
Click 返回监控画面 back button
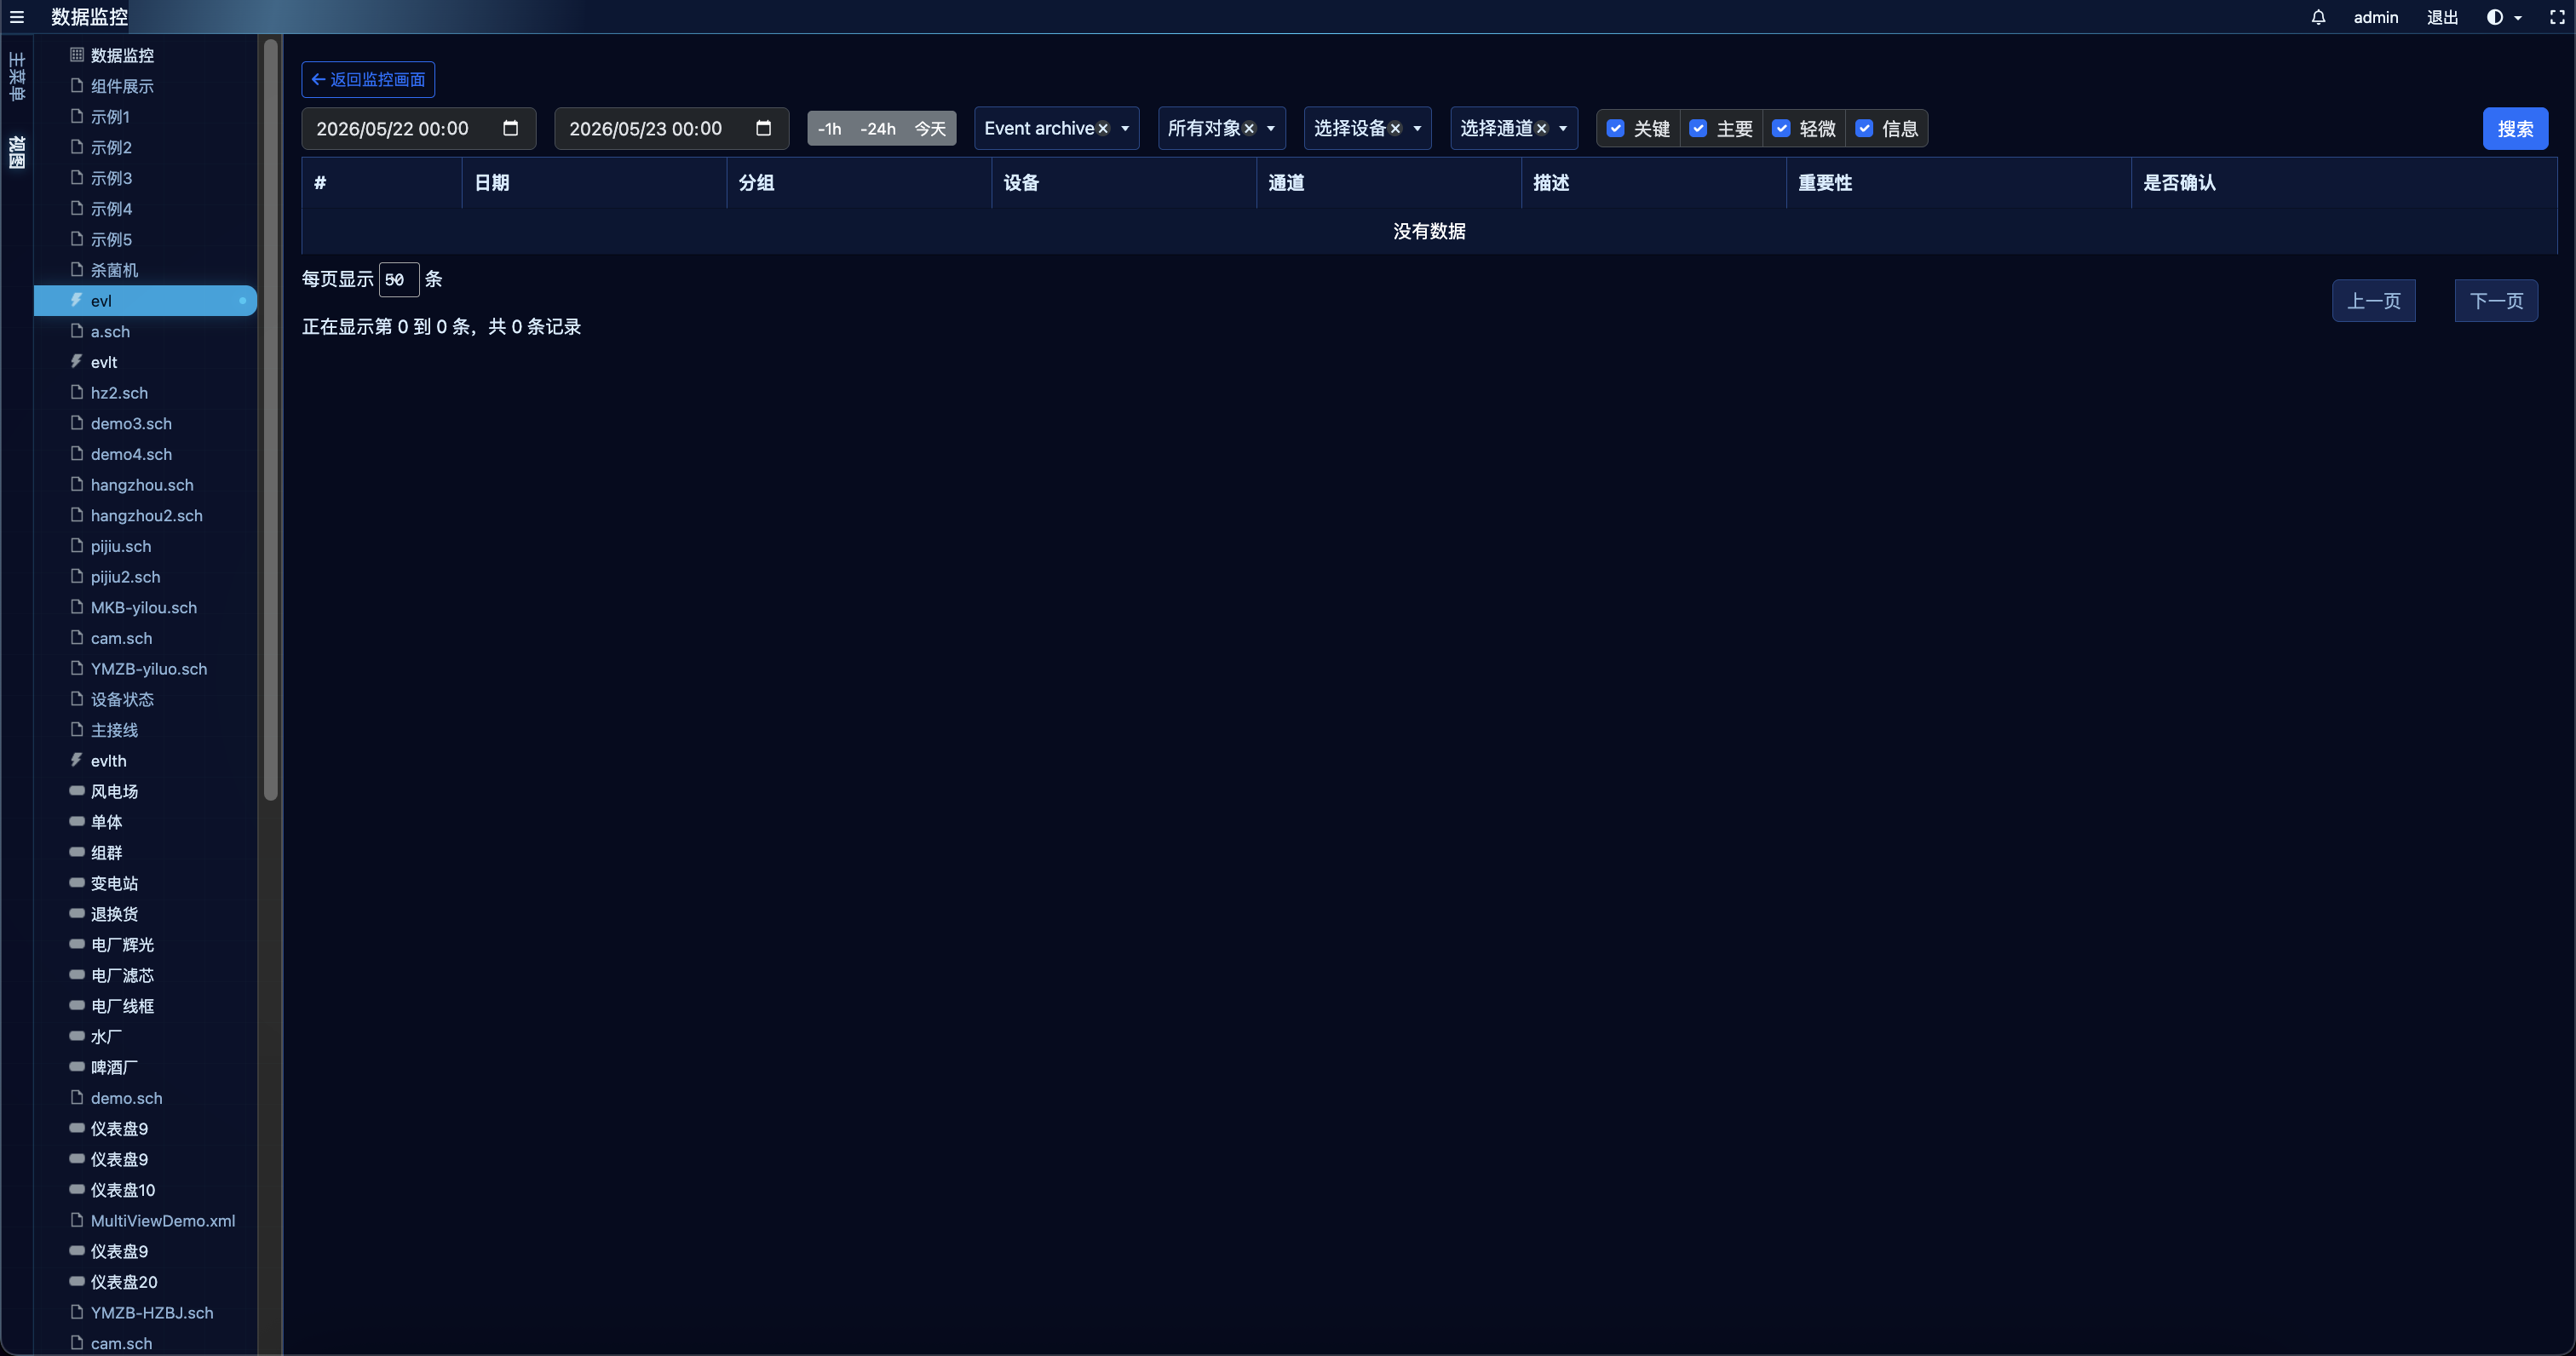[368, 79]
